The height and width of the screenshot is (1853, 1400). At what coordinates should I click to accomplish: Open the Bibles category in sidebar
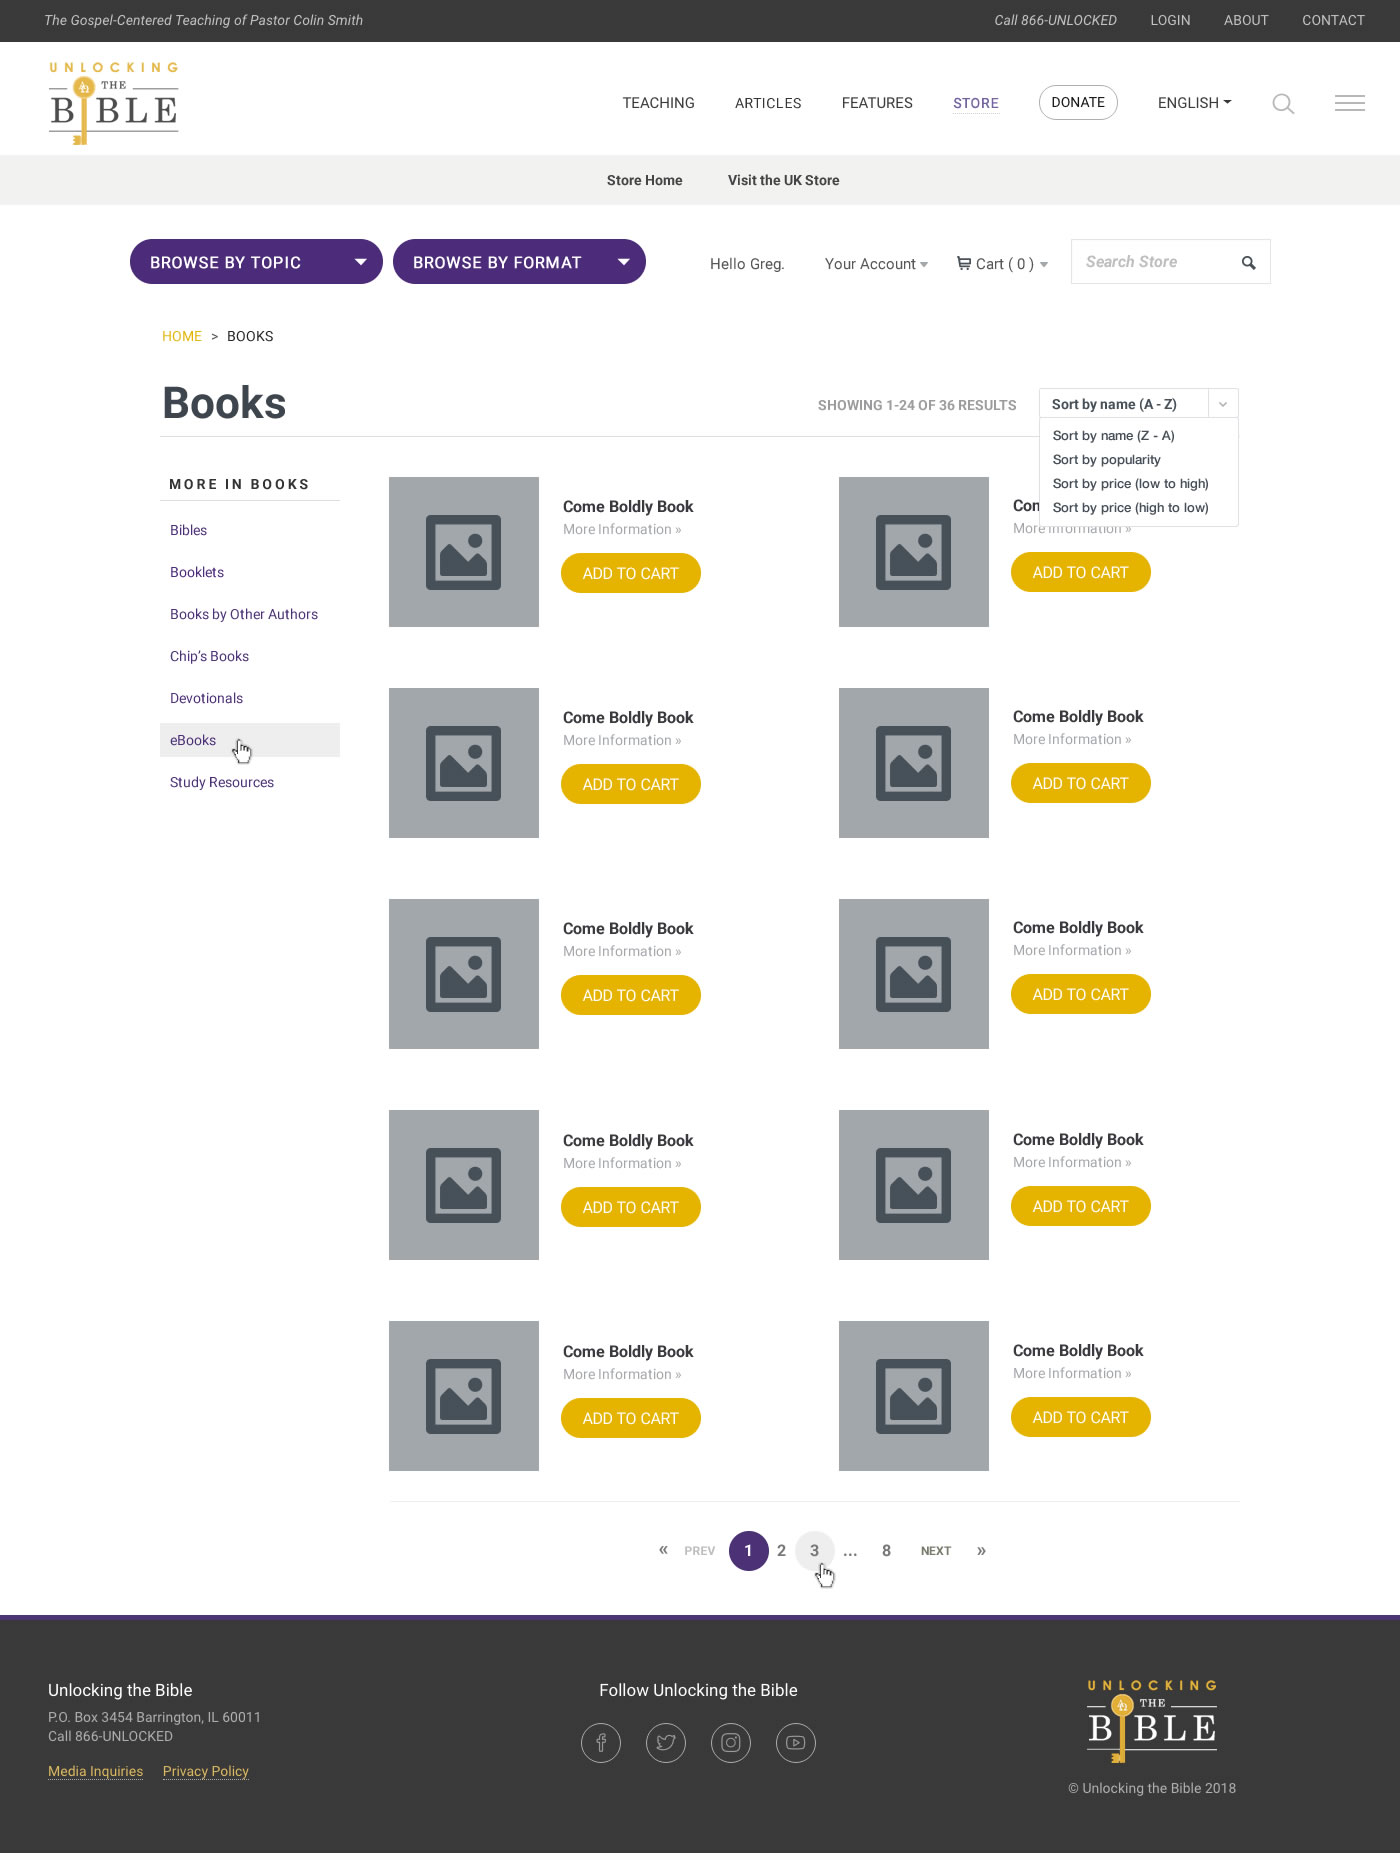[188, 530]
